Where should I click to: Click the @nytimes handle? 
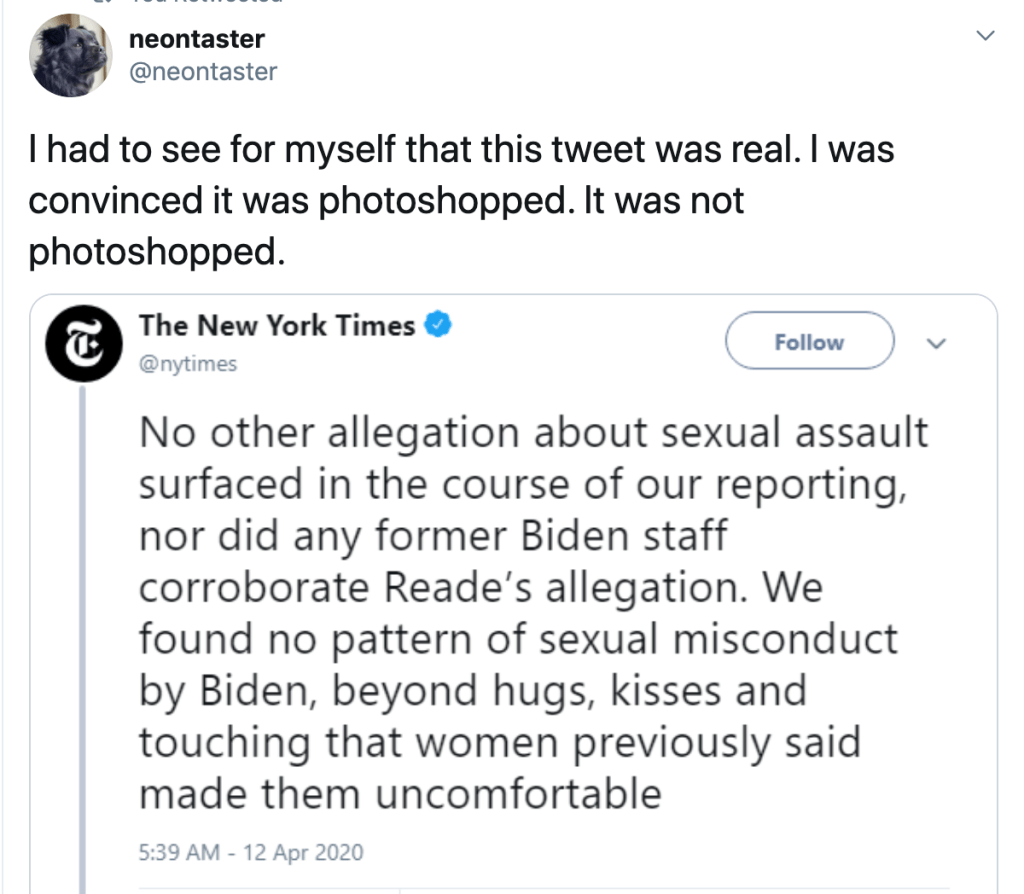[188, 363]
